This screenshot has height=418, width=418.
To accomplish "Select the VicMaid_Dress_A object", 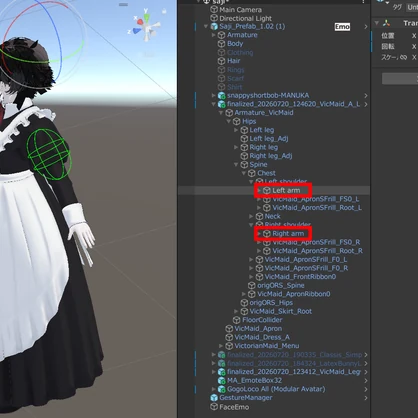I will point(262,337).
